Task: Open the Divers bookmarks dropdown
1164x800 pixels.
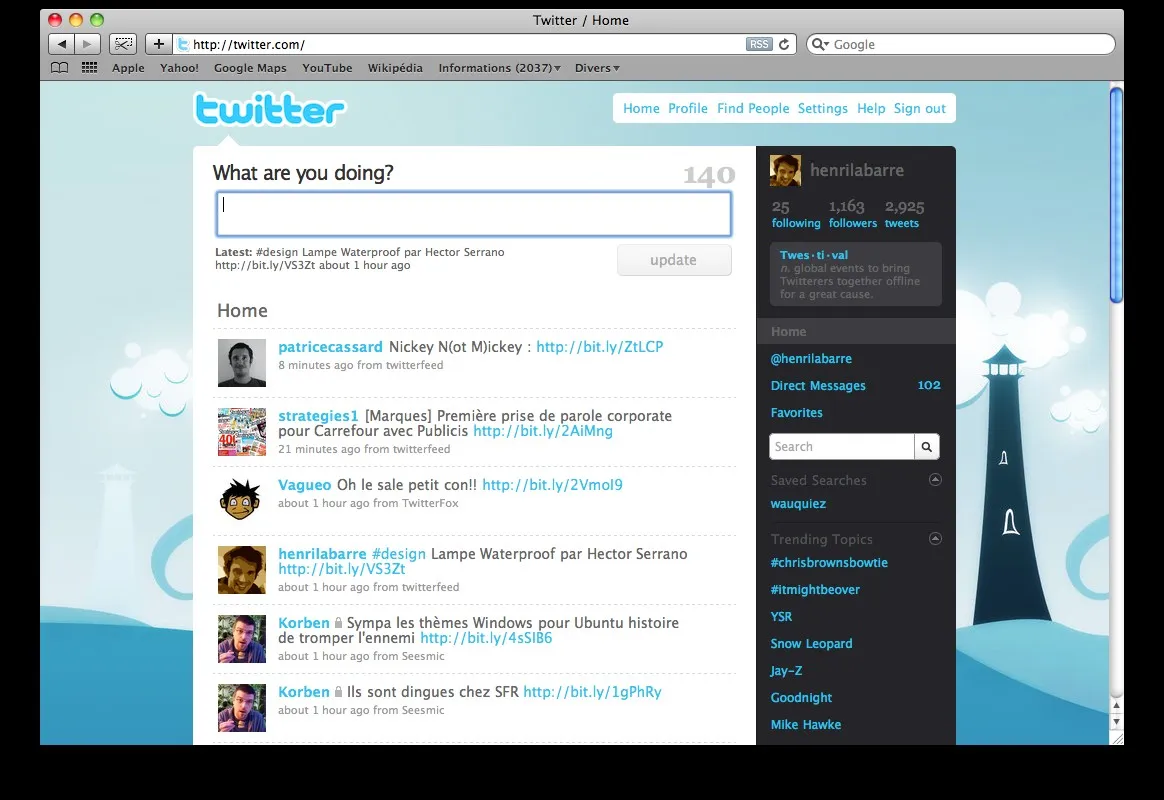Action: click(x=597, y=68)
